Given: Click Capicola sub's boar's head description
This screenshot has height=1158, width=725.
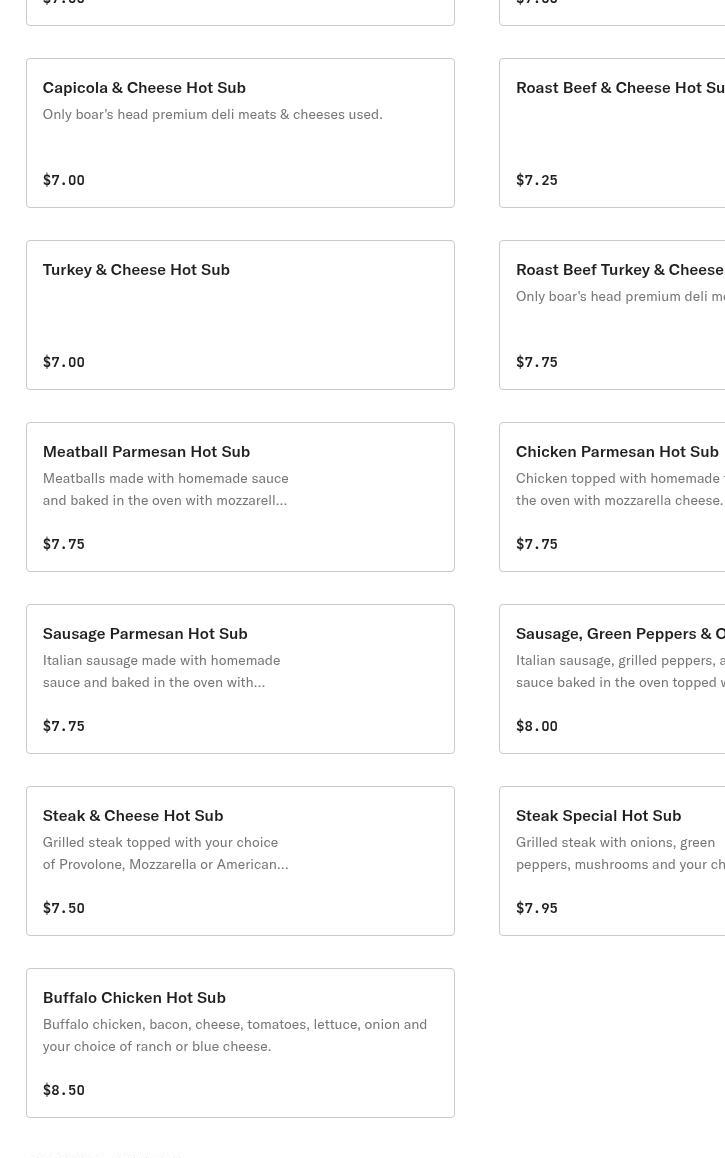Looking at the screenshot, I should [212, 114].
